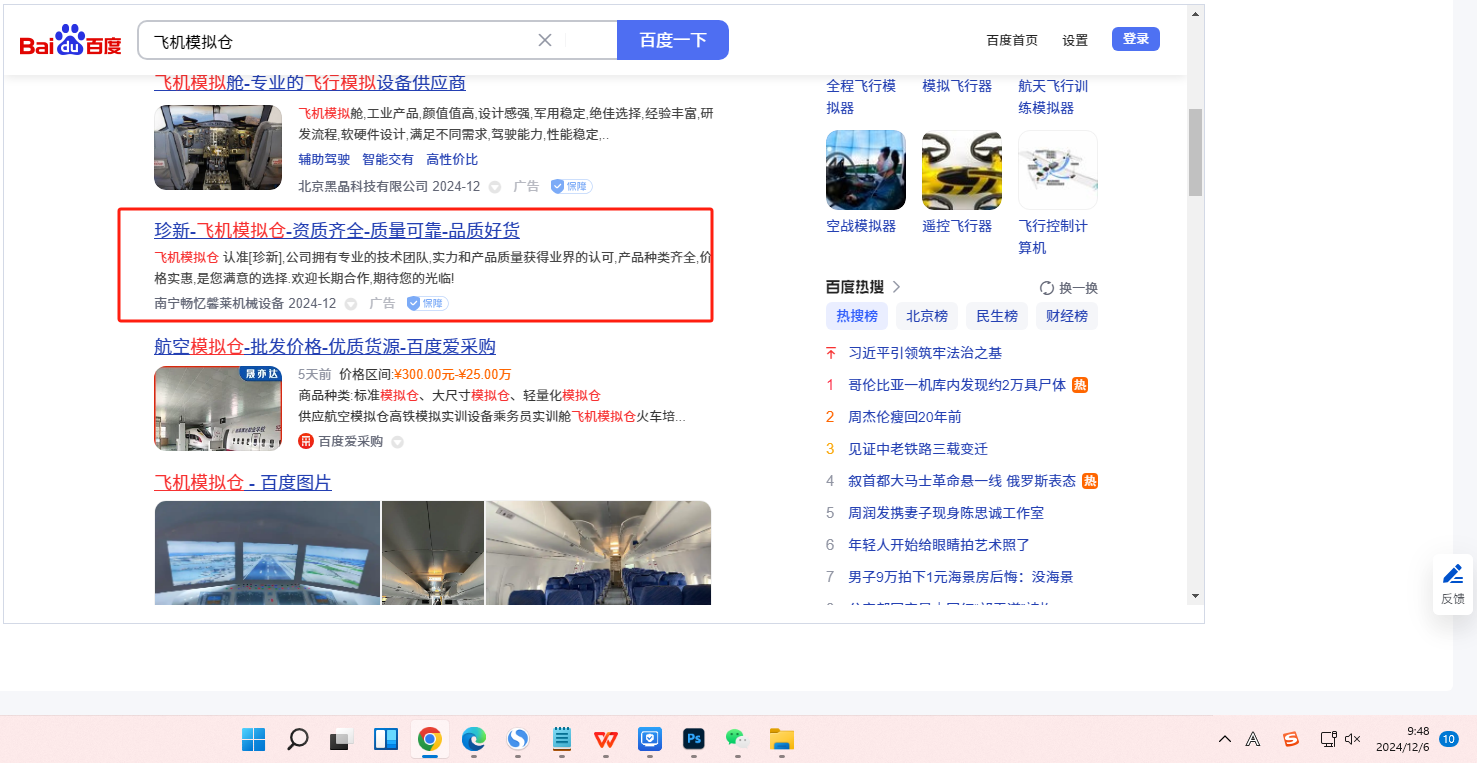
Task: Open Sogou Browser from the taskbar
Action: tap(518, 740)
